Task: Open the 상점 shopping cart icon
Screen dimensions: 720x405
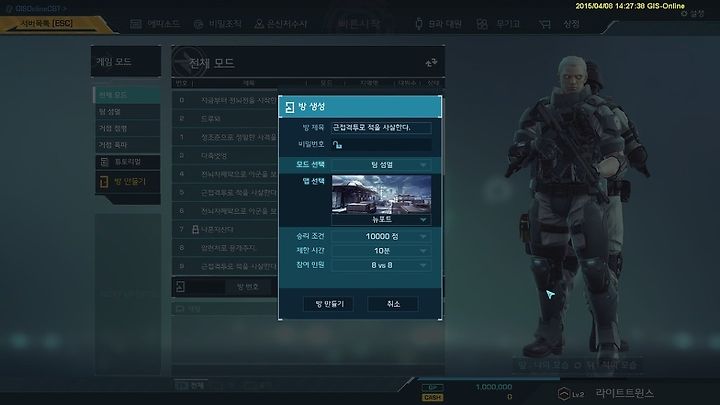Action: pyautogui.click(x=545, y=24)
